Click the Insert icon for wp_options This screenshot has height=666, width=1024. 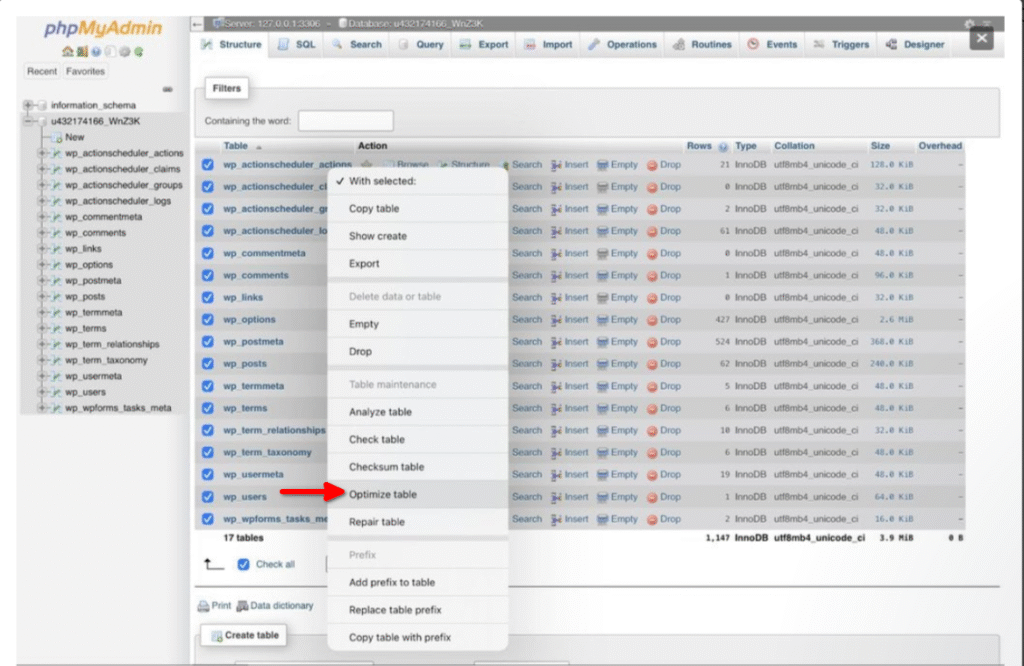(x=556, y=320)
